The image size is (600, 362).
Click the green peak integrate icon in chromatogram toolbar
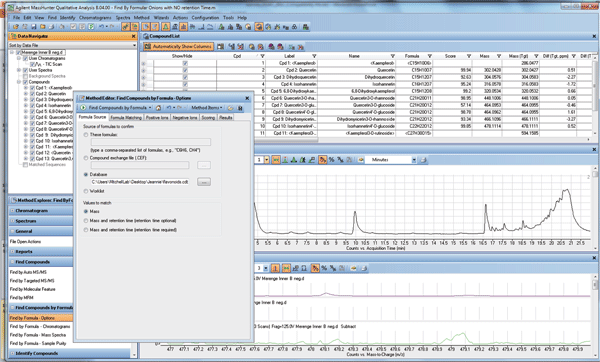(294, 160)
